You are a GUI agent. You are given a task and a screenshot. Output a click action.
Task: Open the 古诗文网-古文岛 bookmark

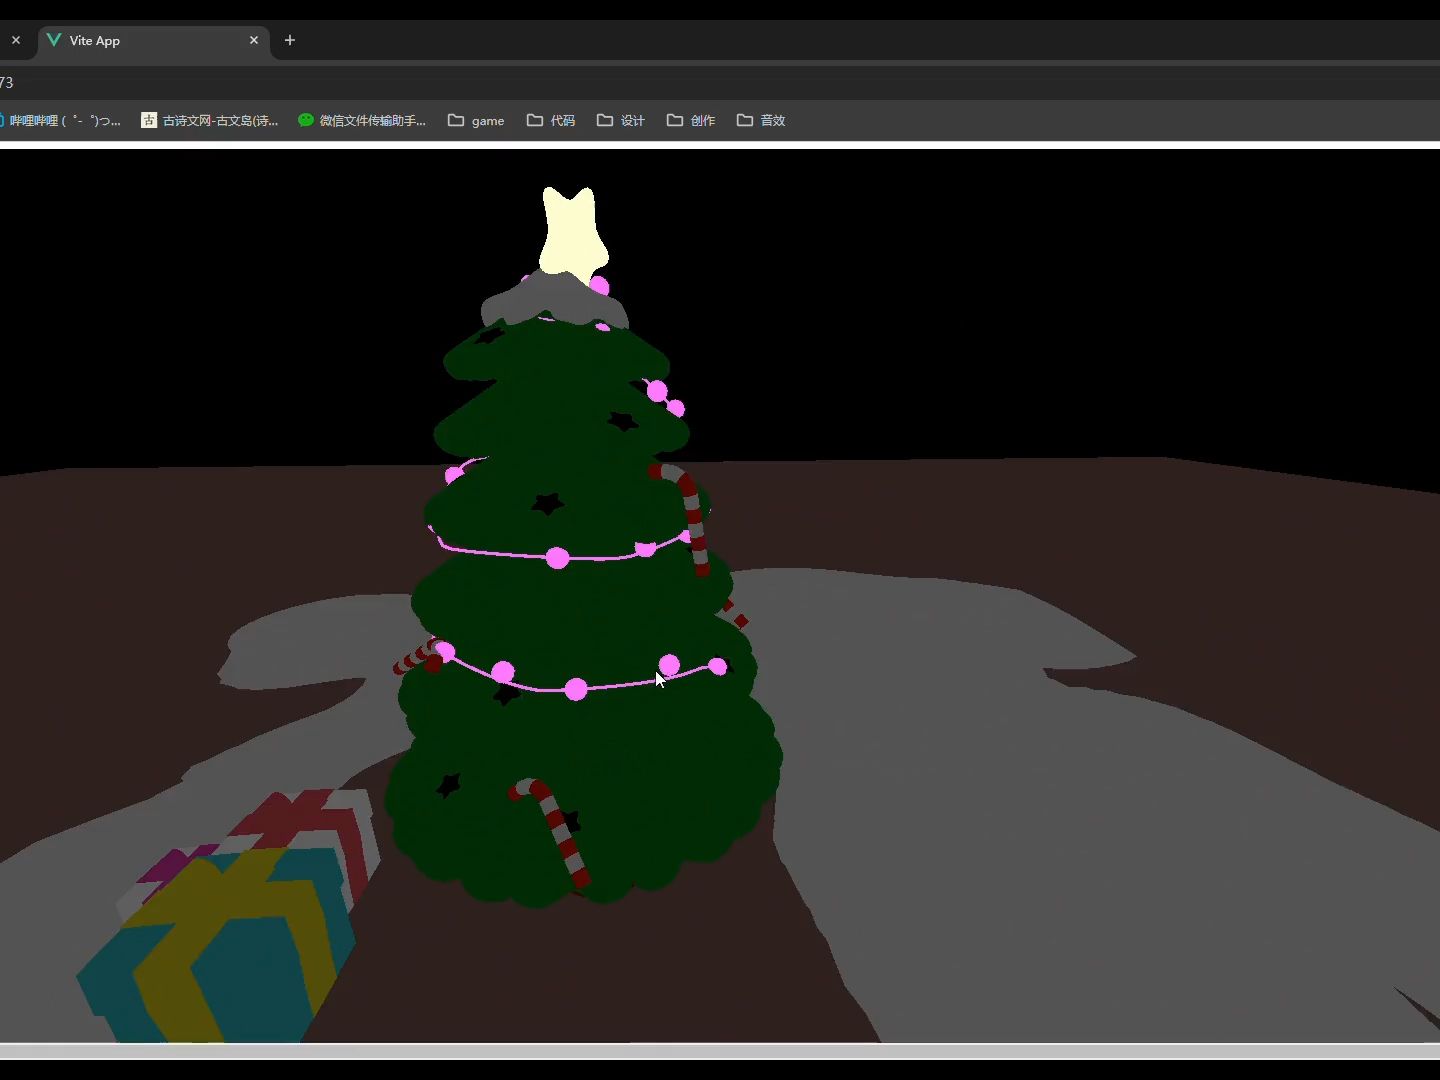click(210, 120)
